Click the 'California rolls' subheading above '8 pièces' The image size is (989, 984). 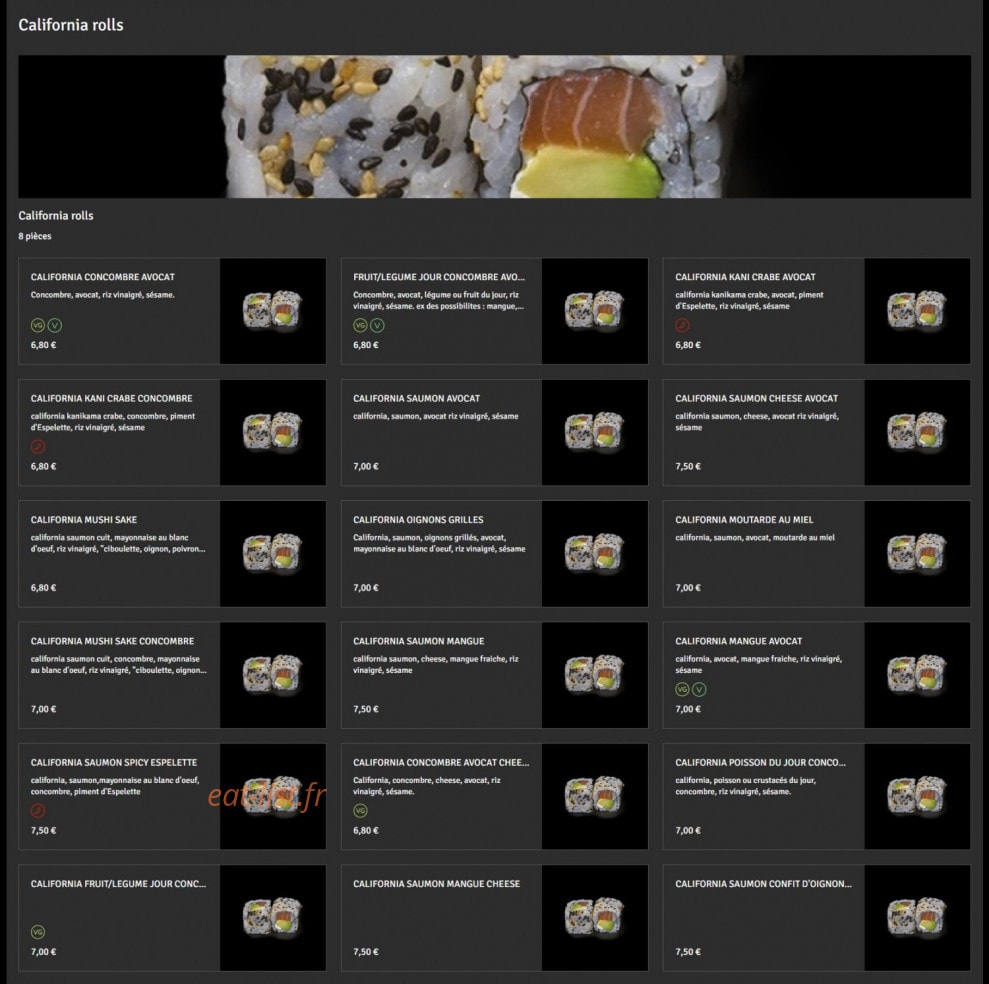(56, 216)
